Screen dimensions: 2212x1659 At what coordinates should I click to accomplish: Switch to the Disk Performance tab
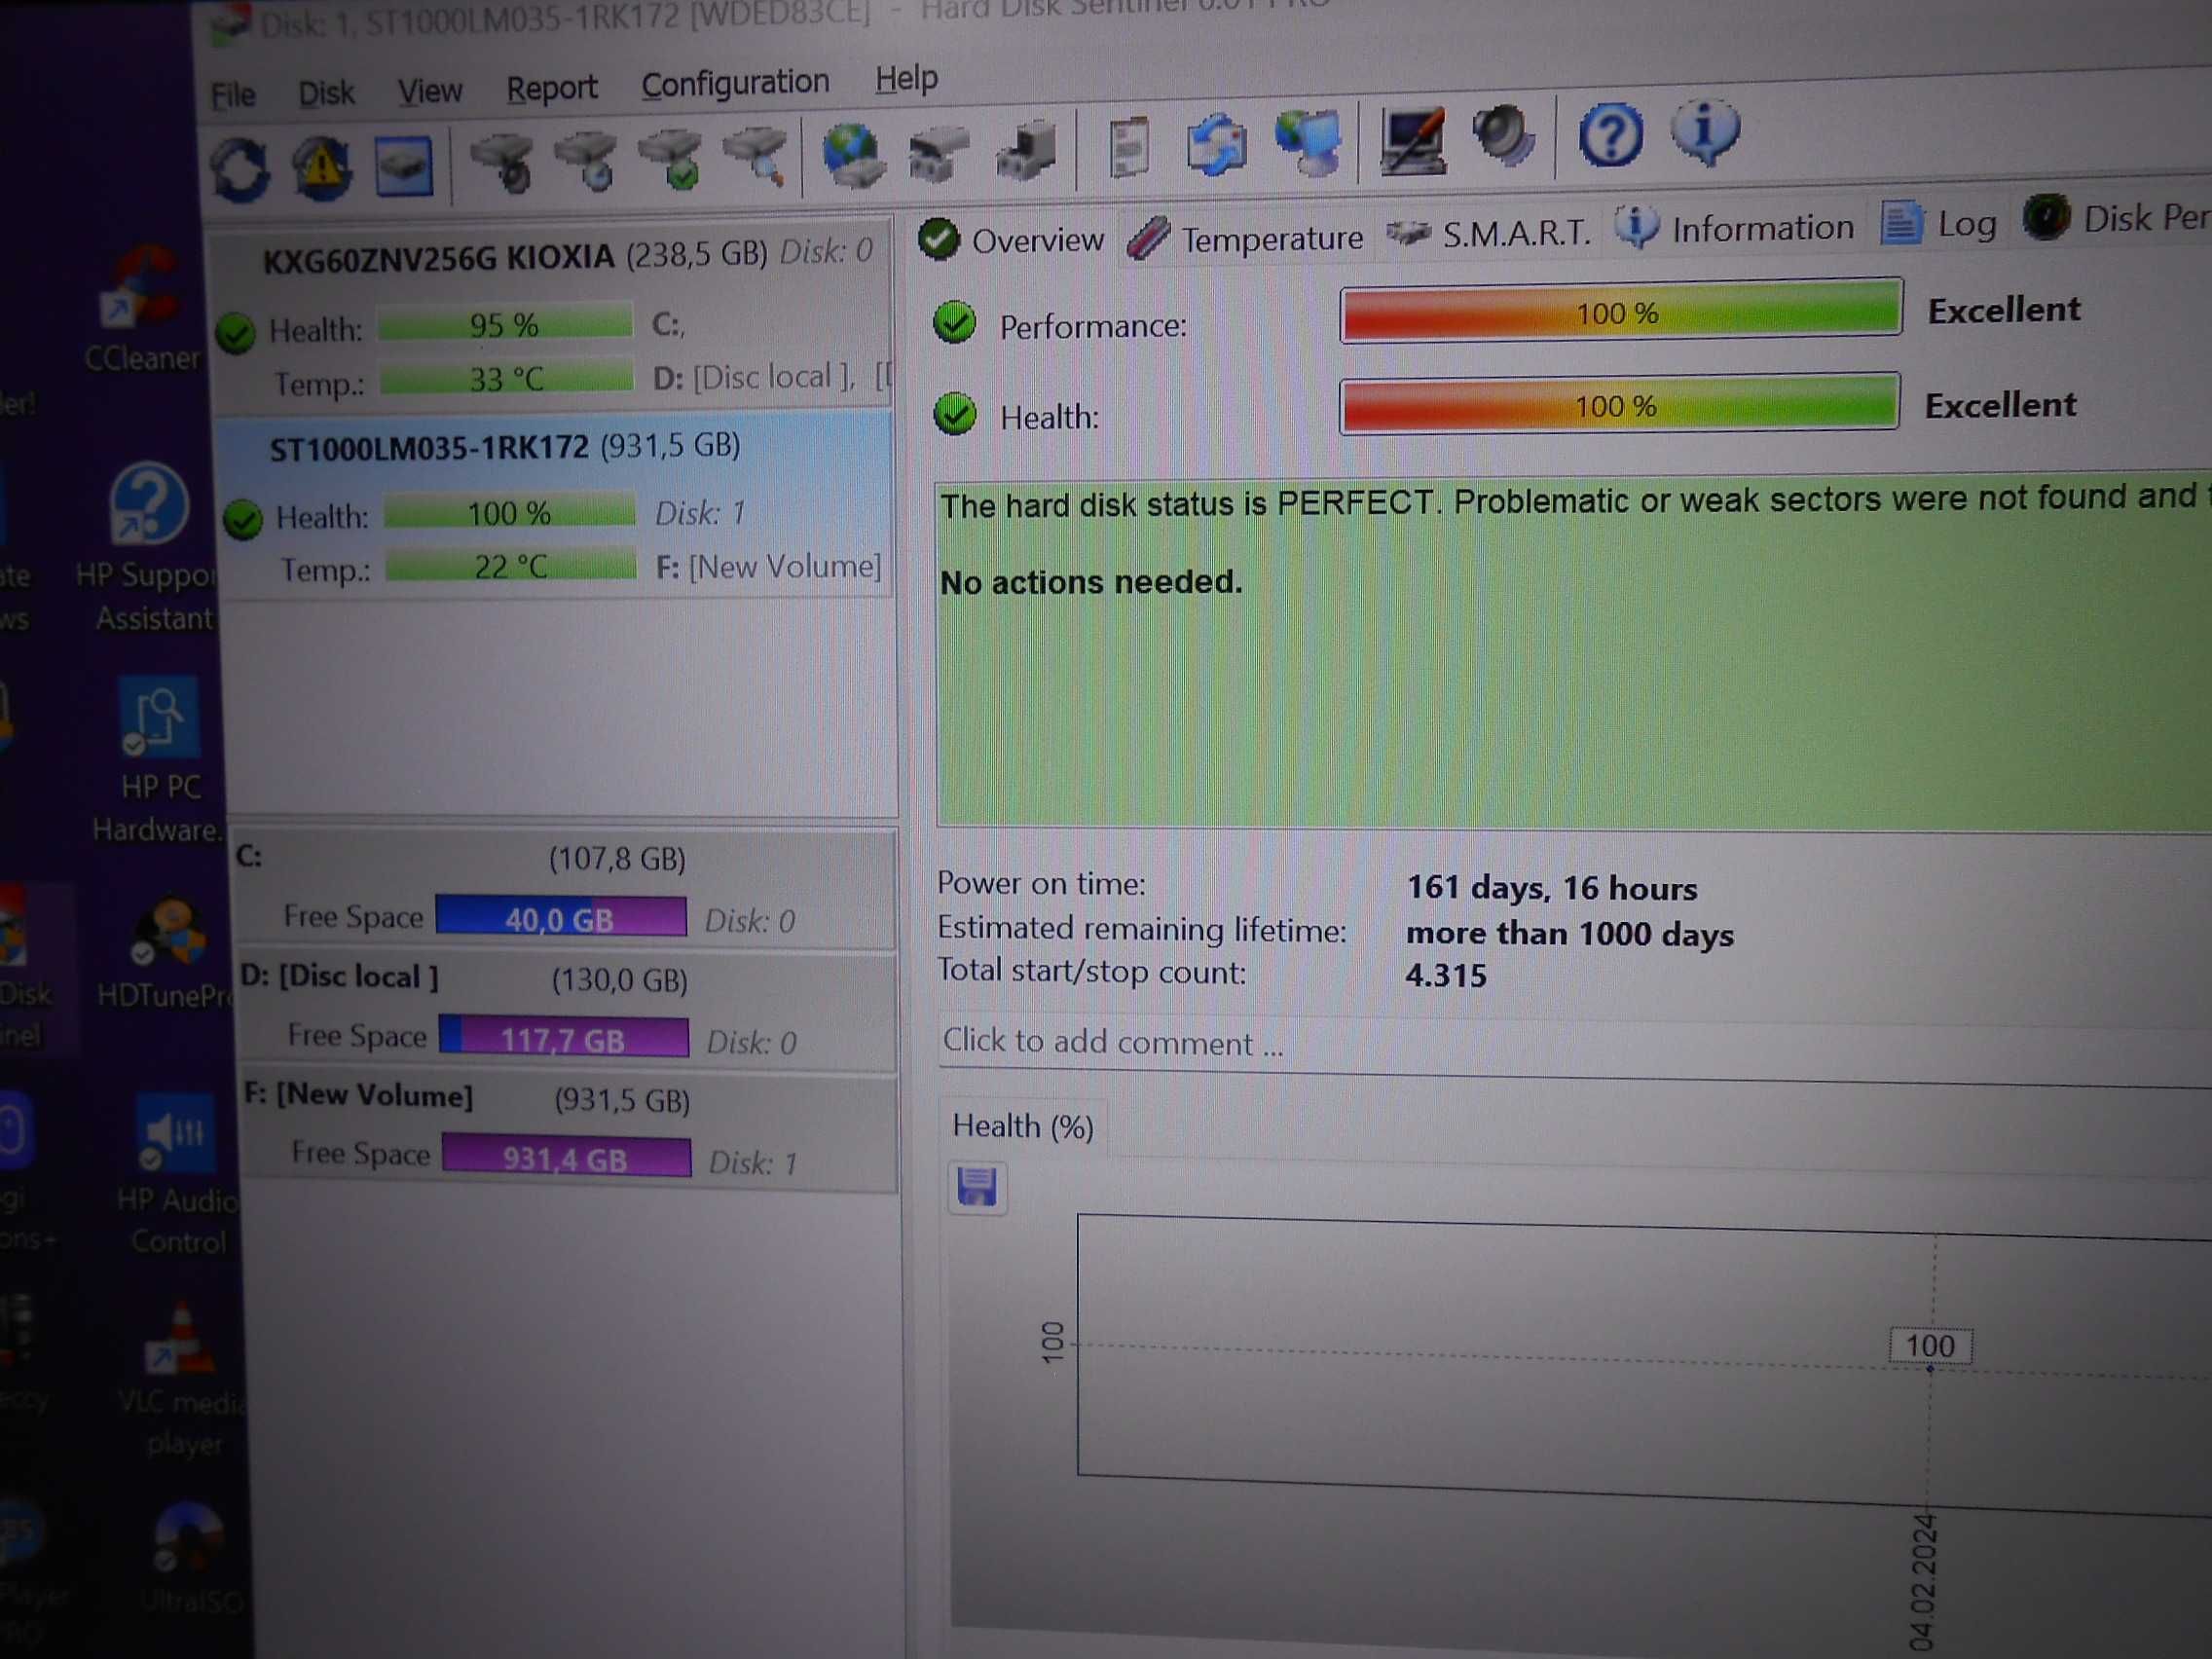pyautogui.click(x=2116, y=218)
